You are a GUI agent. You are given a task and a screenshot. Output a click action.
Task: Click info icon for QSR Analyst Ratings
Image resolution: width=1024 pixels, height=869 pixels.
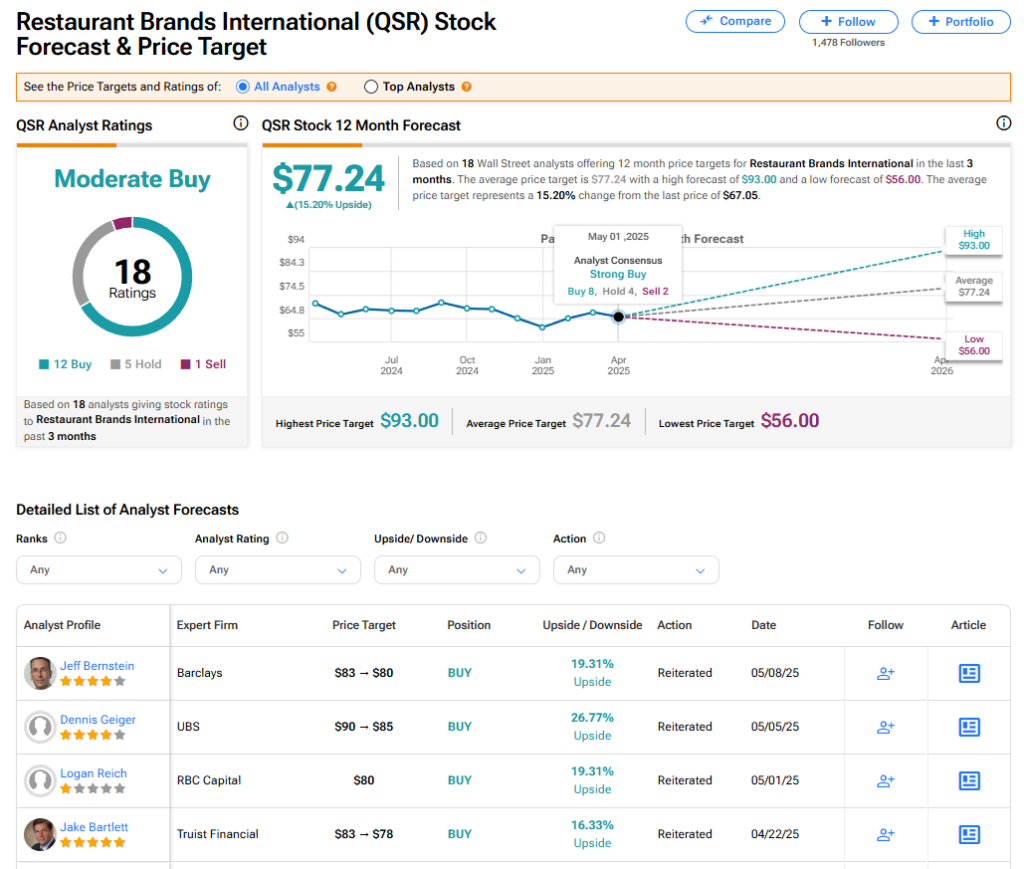point(241,123)
